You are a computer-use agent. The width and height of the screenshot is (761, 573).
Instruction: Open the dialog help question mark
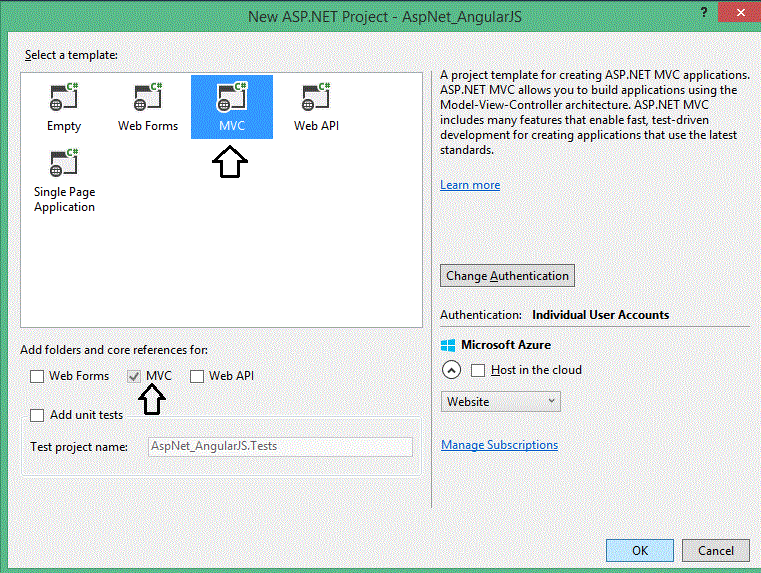pos(704,12)
